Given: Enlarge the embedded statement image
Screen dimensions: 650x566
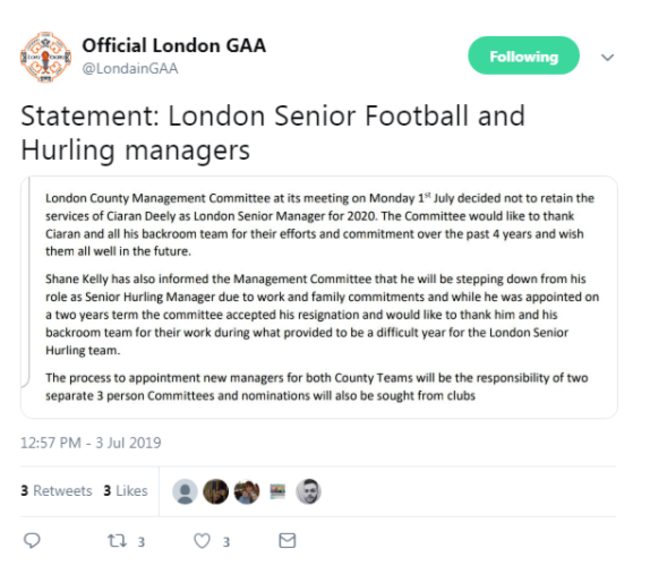Looking at the screenshot, I should pos(319,297).
